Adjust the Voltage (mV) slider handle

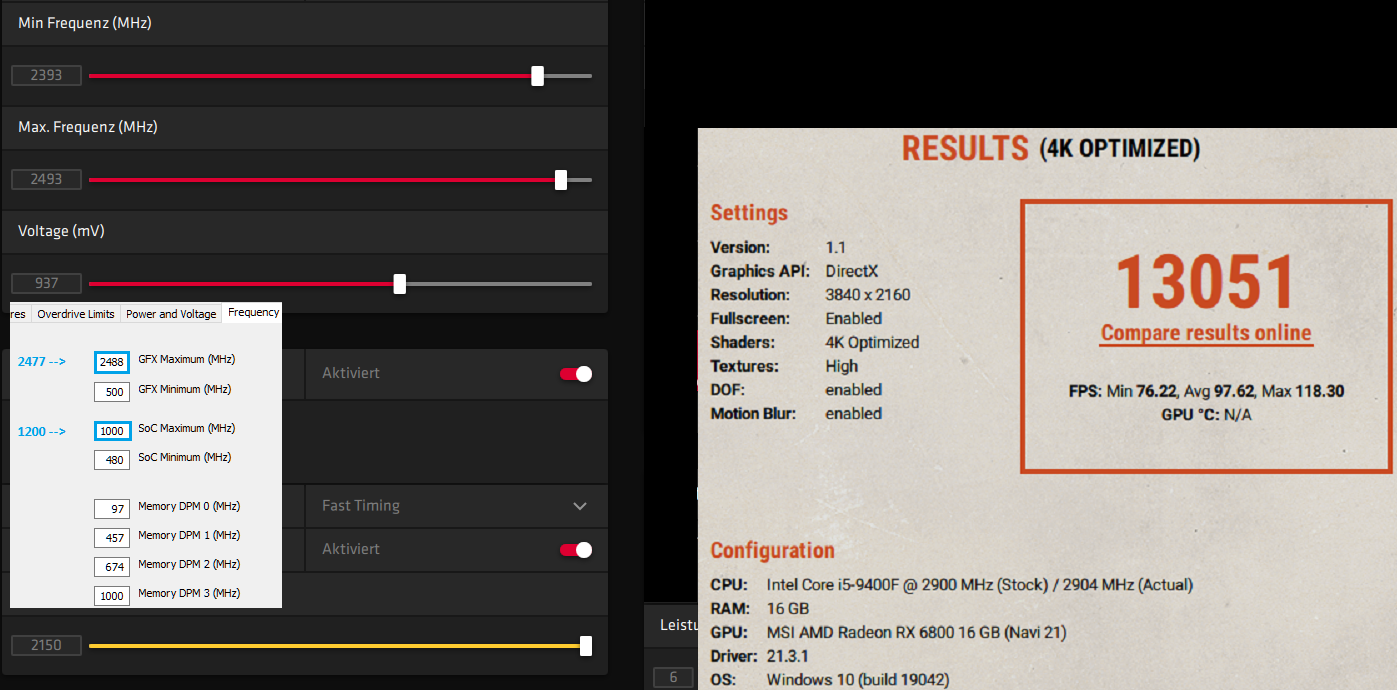400,284
